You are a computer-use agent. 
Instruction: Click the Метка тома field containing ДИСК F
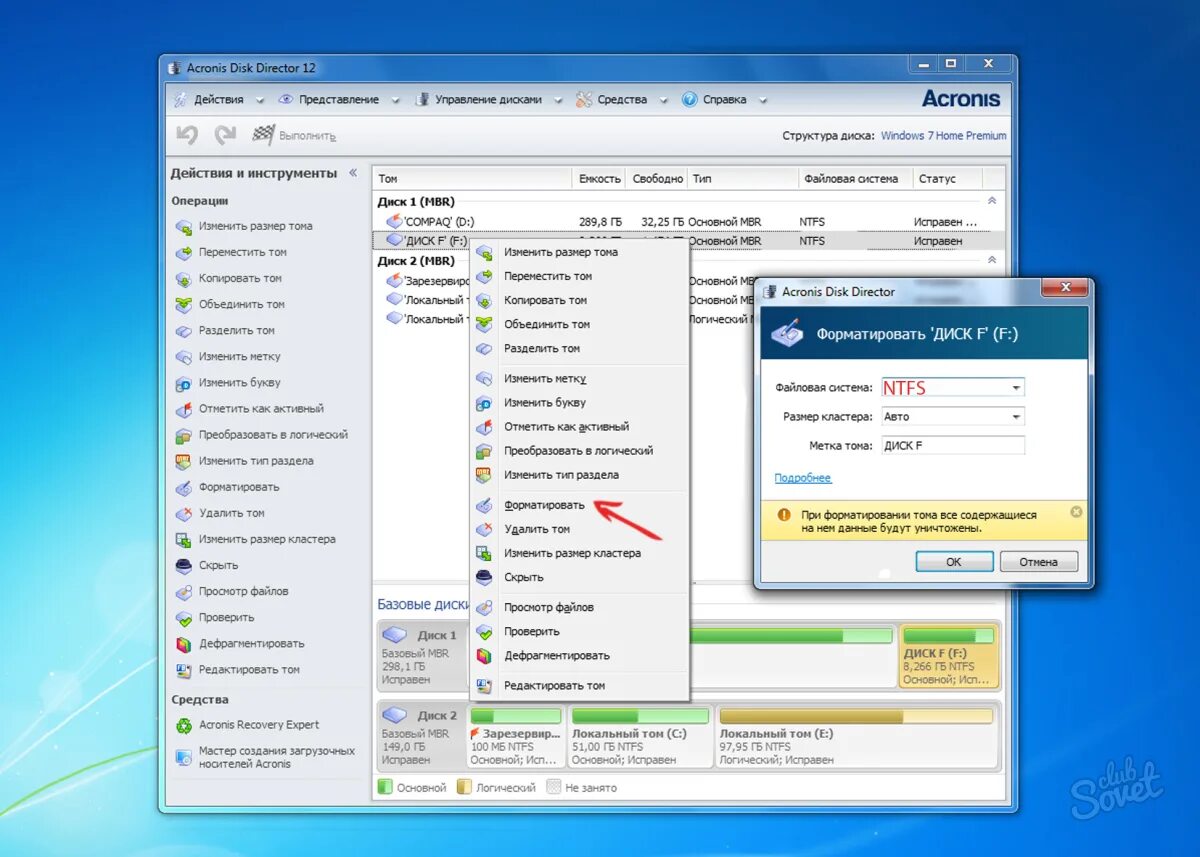[952, 446]
